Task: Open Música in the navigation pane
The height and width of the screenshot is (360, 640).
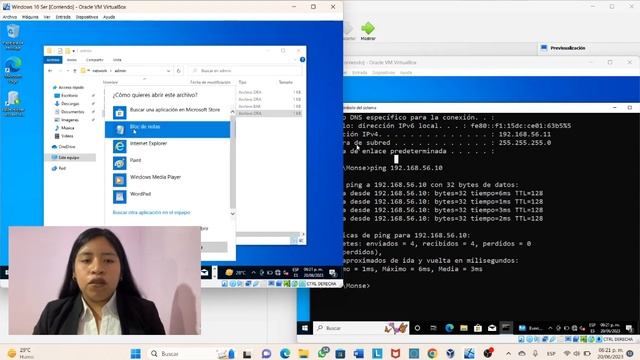Action: 67,128
